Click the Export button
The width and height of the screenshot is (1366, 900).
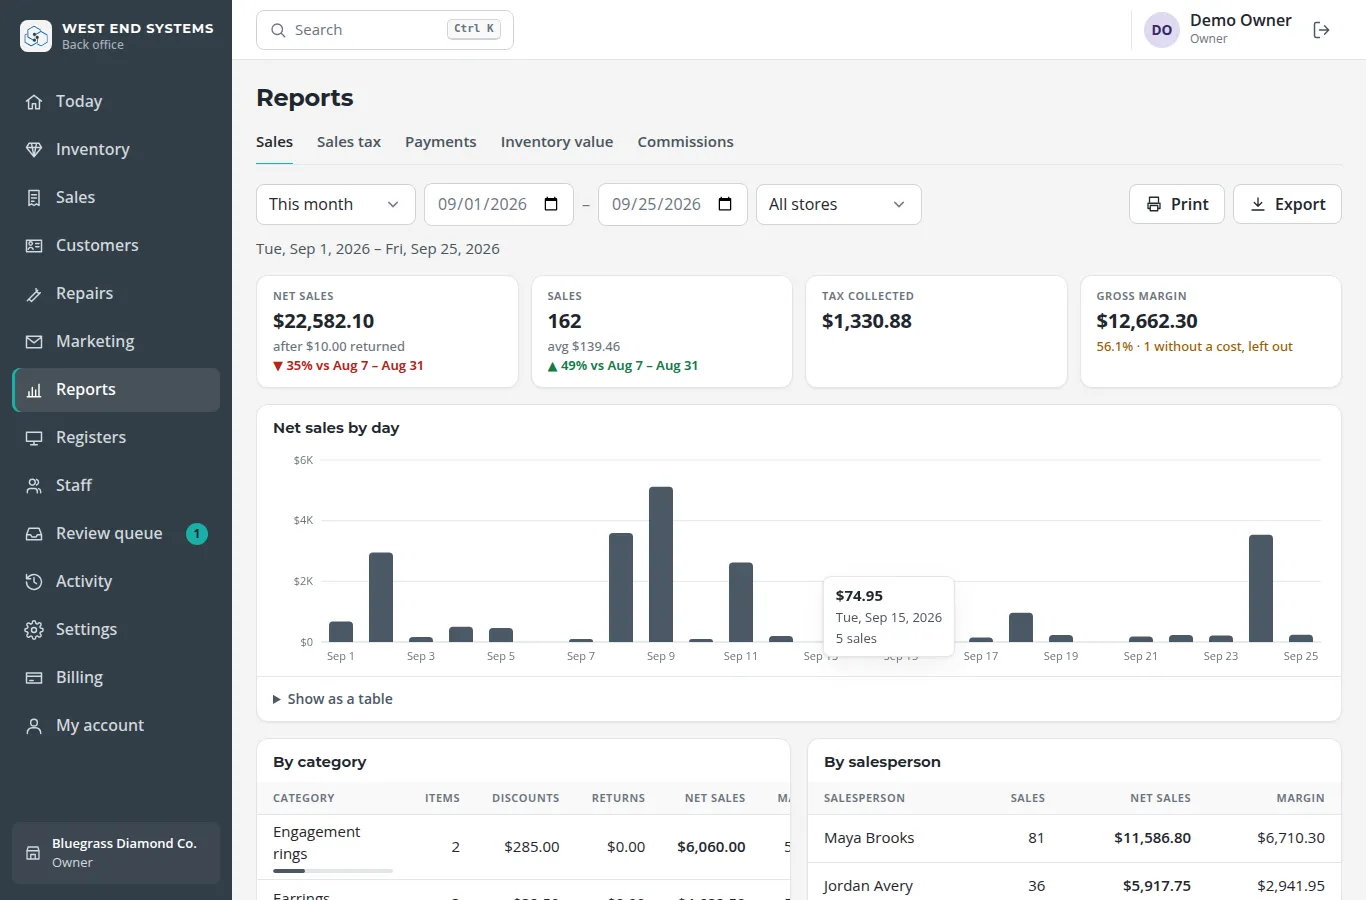tap(1287, 204)
